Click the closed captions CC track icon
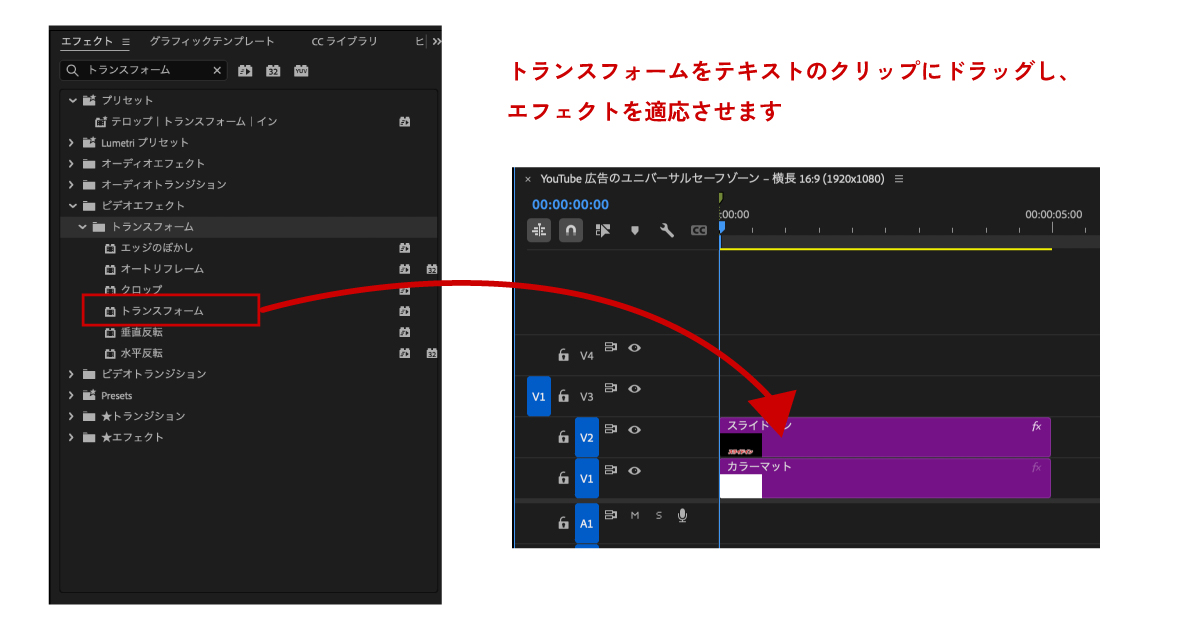Viewport: 1200px width, 630px height. tap(699, 230)
